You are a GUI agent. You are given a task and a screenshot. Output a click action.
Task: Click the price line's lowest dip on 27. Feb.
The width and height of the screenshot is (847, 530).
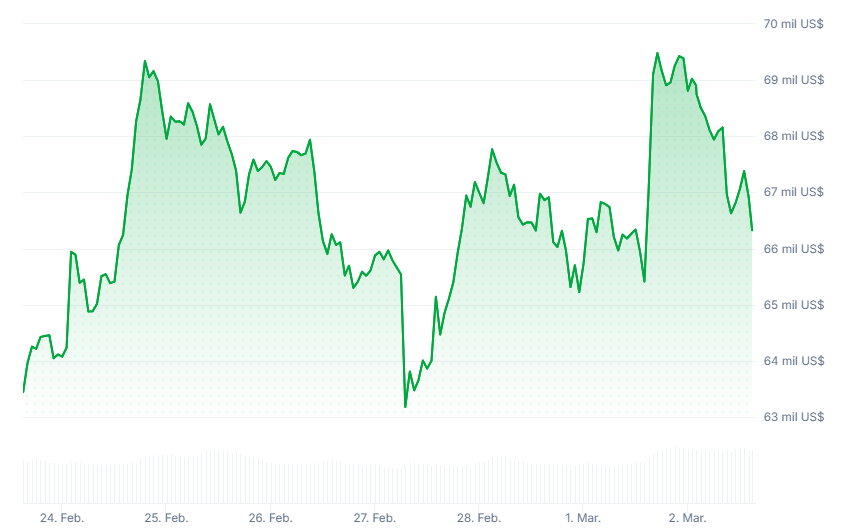point(405,406)
